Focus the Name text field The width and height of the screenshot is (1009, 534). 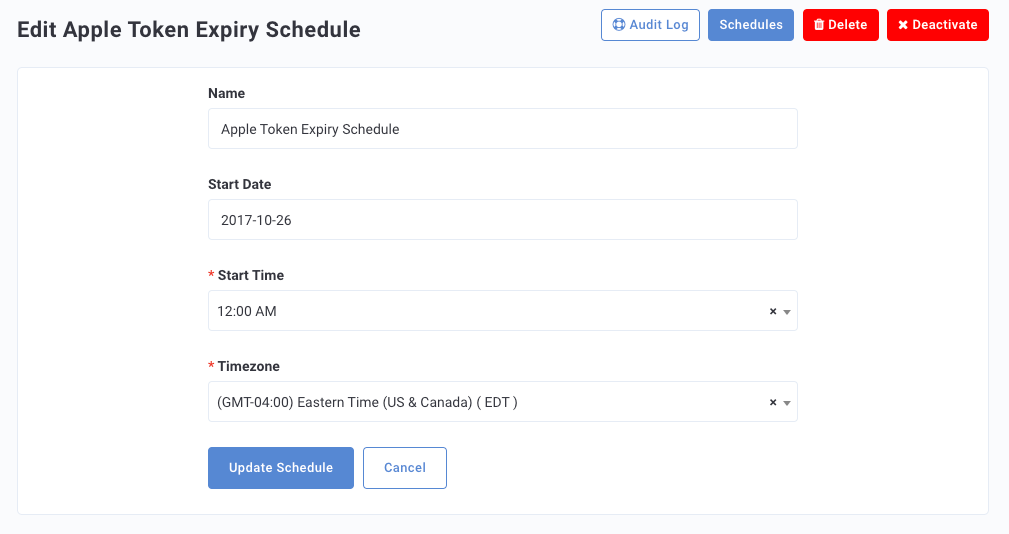(503, 129)
